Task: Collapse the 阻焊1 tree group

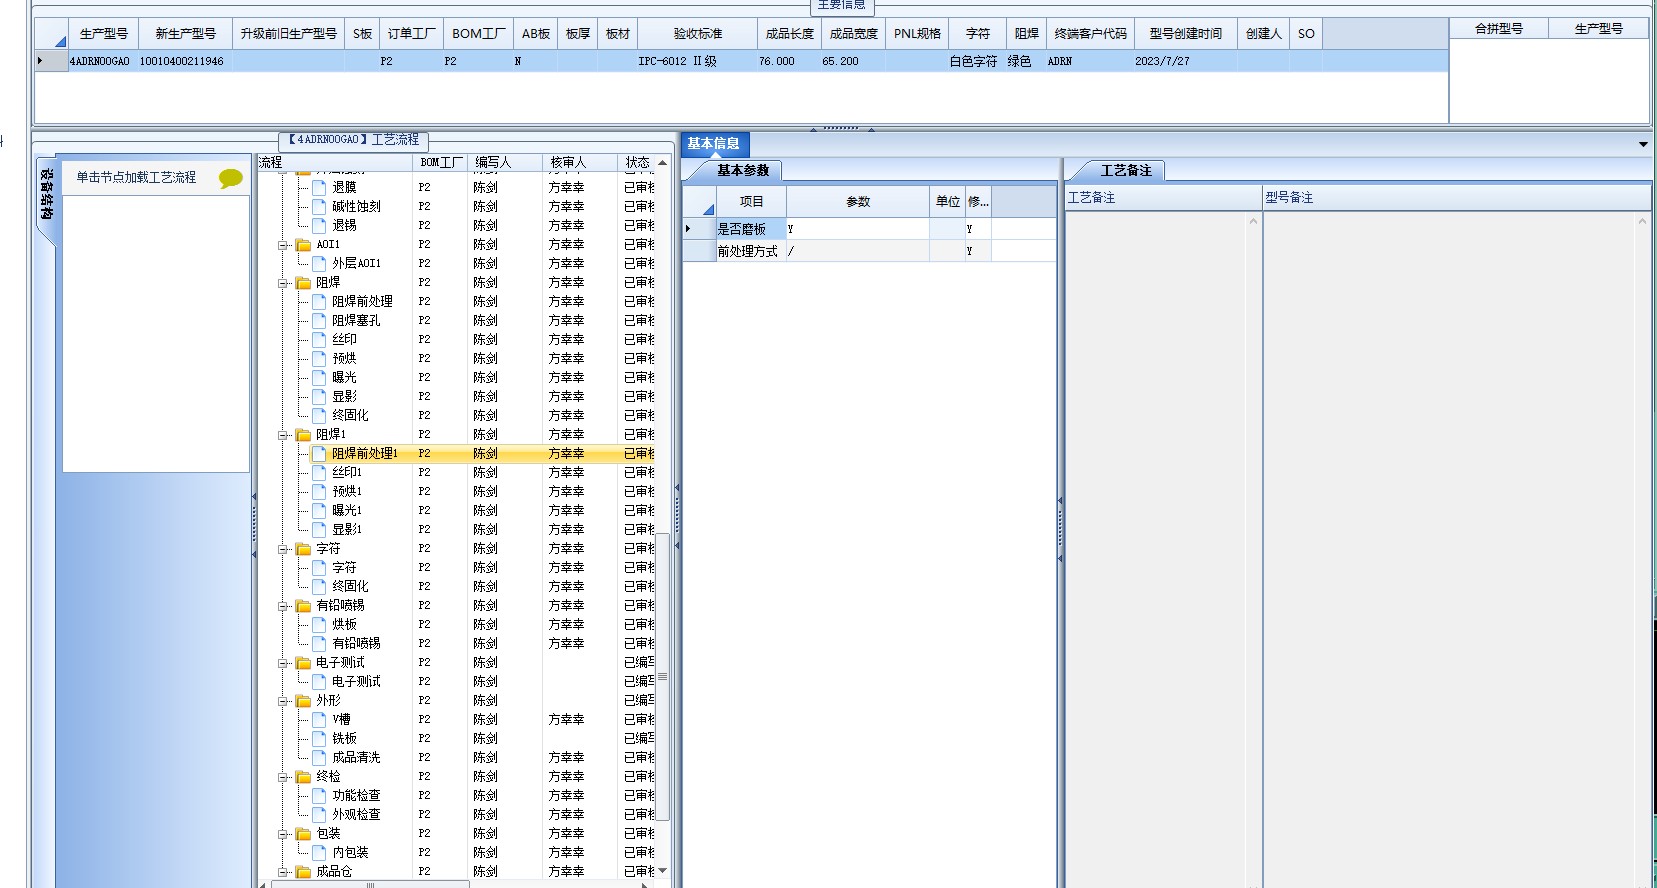Action: (x=283, y=435)
